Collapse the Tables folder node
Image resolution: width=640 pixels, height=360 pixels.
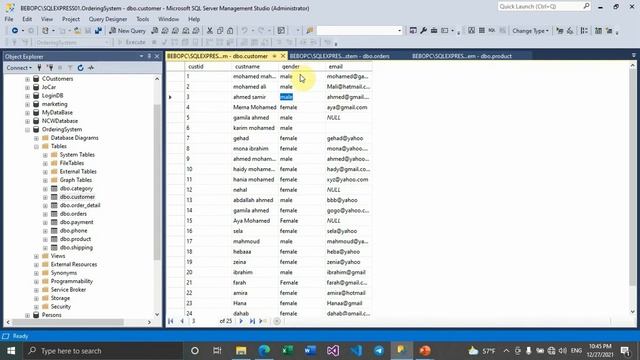[x=36, y=147]
